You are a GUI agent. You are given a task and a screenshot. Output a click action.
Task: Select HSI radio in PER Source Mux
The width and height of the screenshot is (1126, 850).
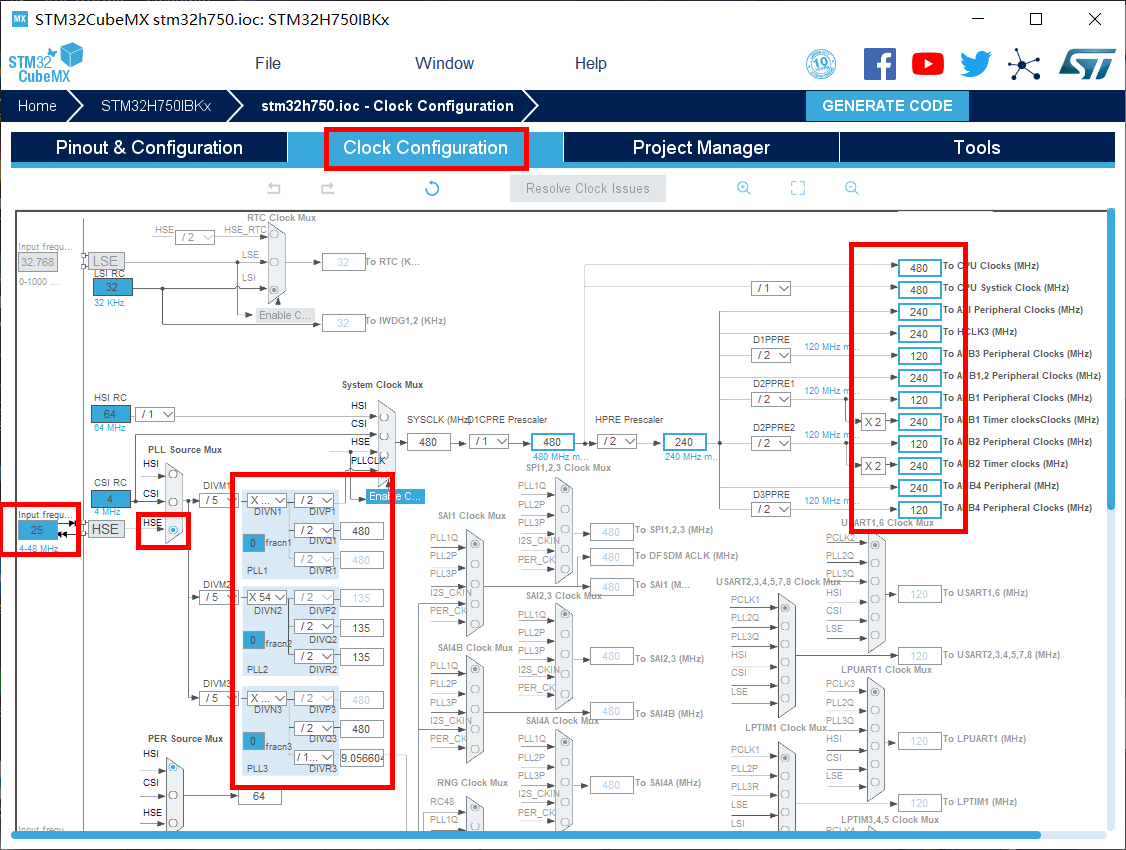[174, 768]
